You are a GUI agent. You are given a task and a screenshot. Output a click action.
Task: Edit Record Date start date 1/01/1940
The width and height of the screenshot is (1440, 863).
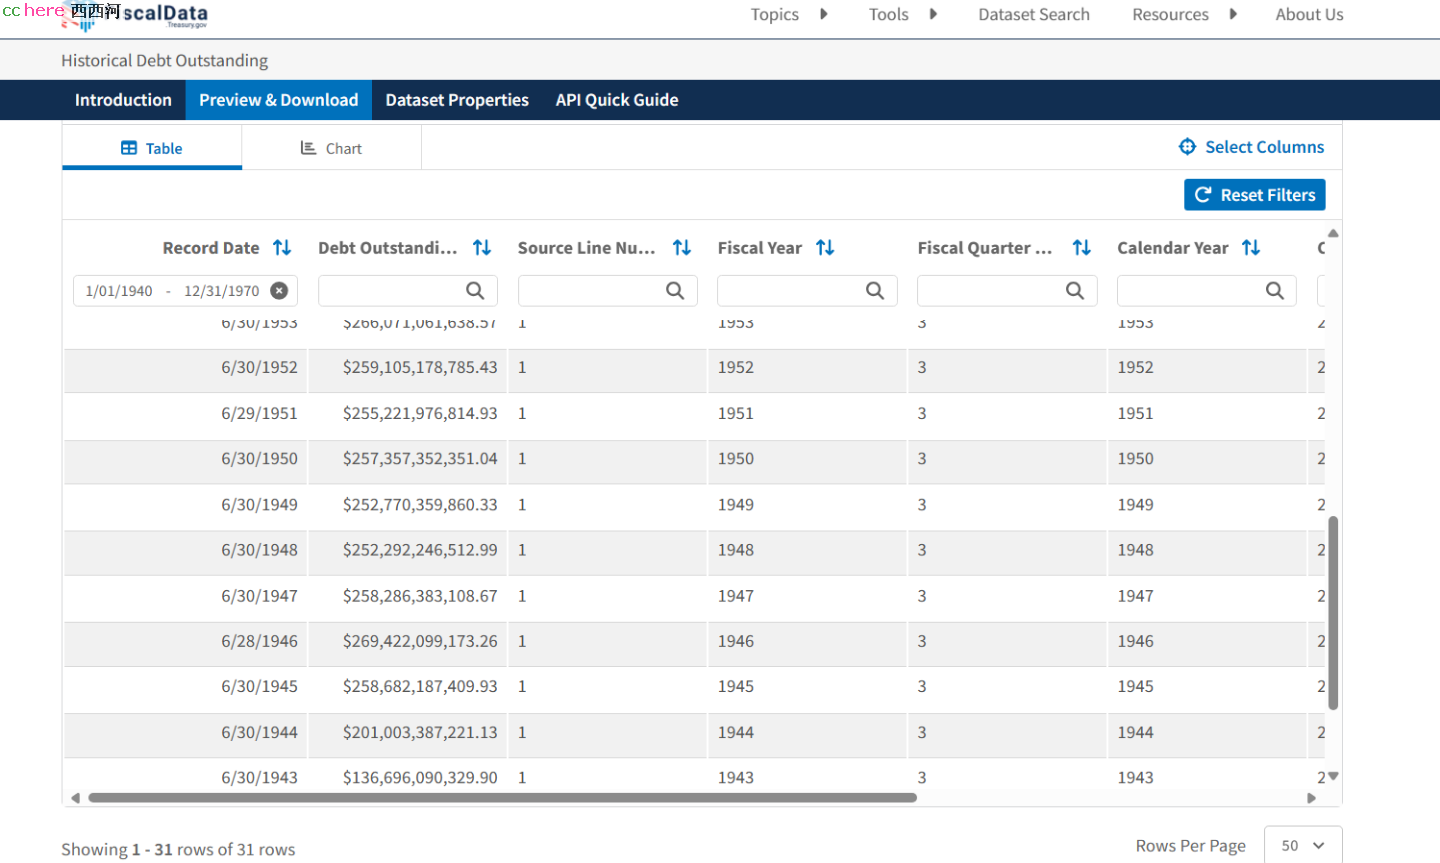(119, 291)
